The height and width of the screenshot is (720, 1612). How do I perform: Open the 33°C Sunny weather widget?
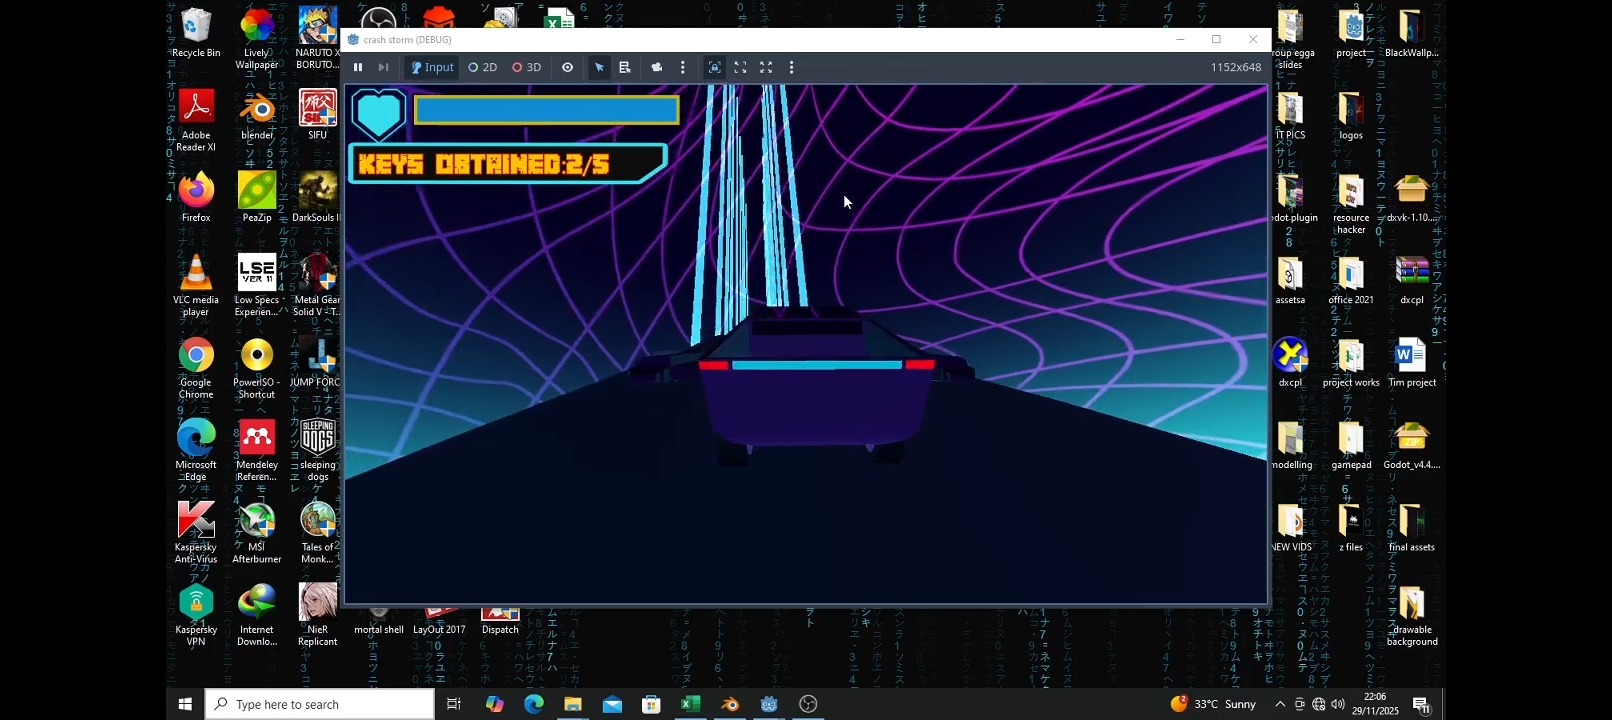click(x=1213, y=704)
